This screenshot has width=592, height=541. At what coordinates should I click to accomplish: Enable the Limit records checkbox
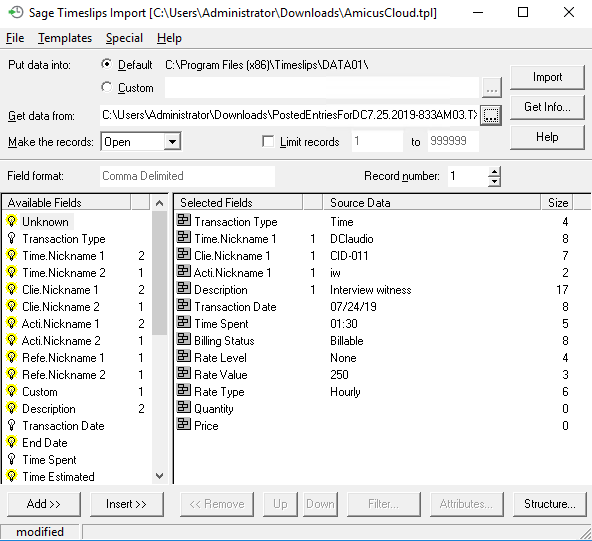(x=268, y=142)
